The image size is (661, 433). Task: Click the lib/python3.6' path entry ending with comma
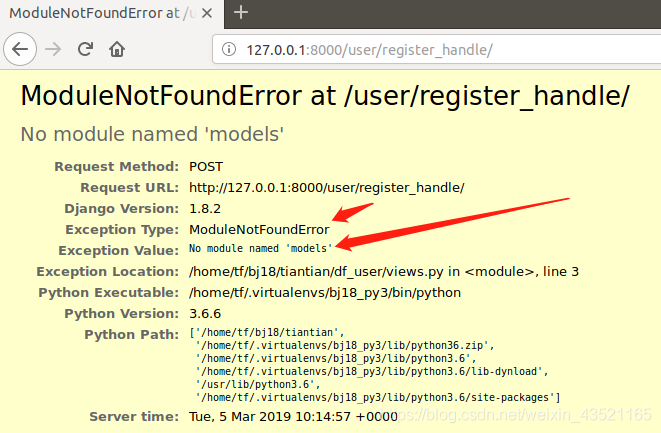pos(336,358)
